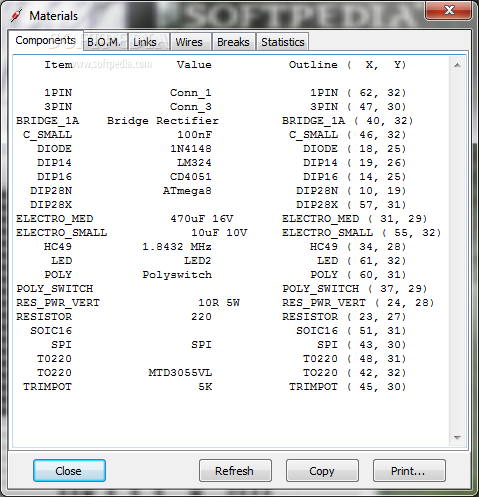This screenshot has height=497, width=479.
Task: Click the 1PIN item in the Item column
Action: point(58,93)
